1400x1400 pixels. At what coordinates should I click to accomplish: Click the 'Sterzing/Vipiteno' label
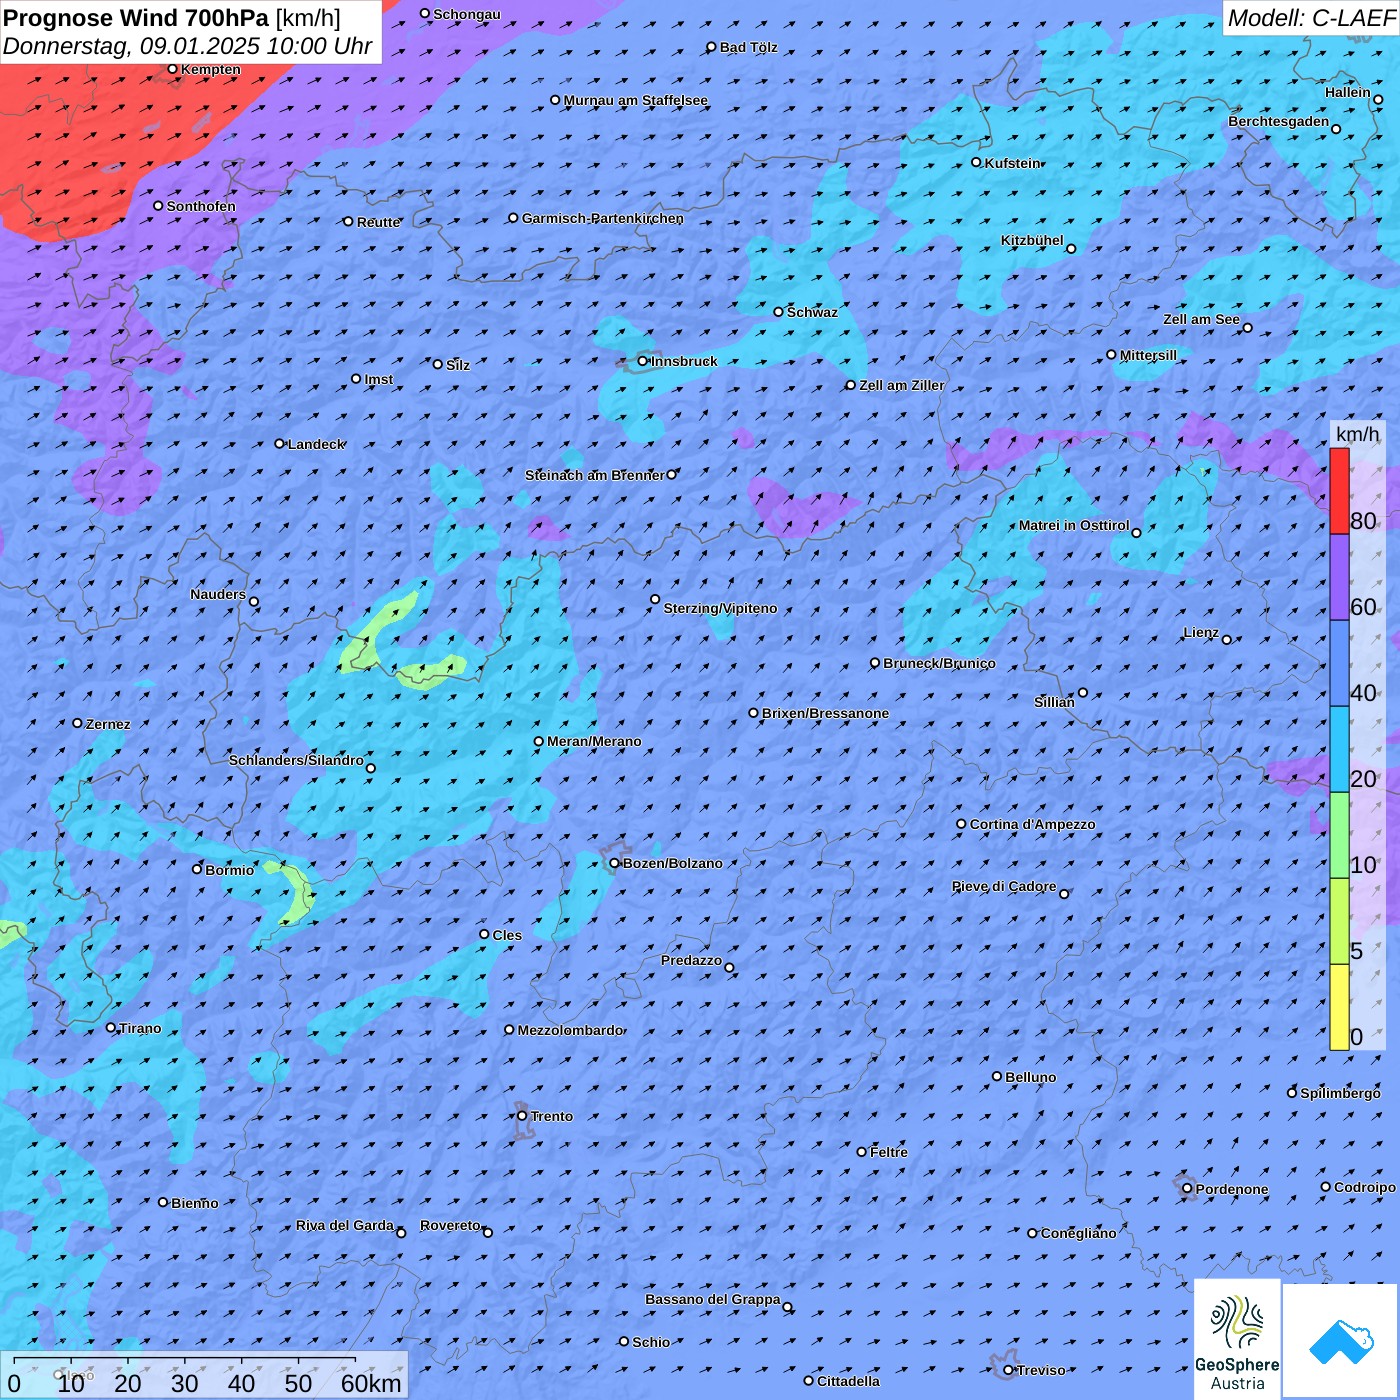720,608
